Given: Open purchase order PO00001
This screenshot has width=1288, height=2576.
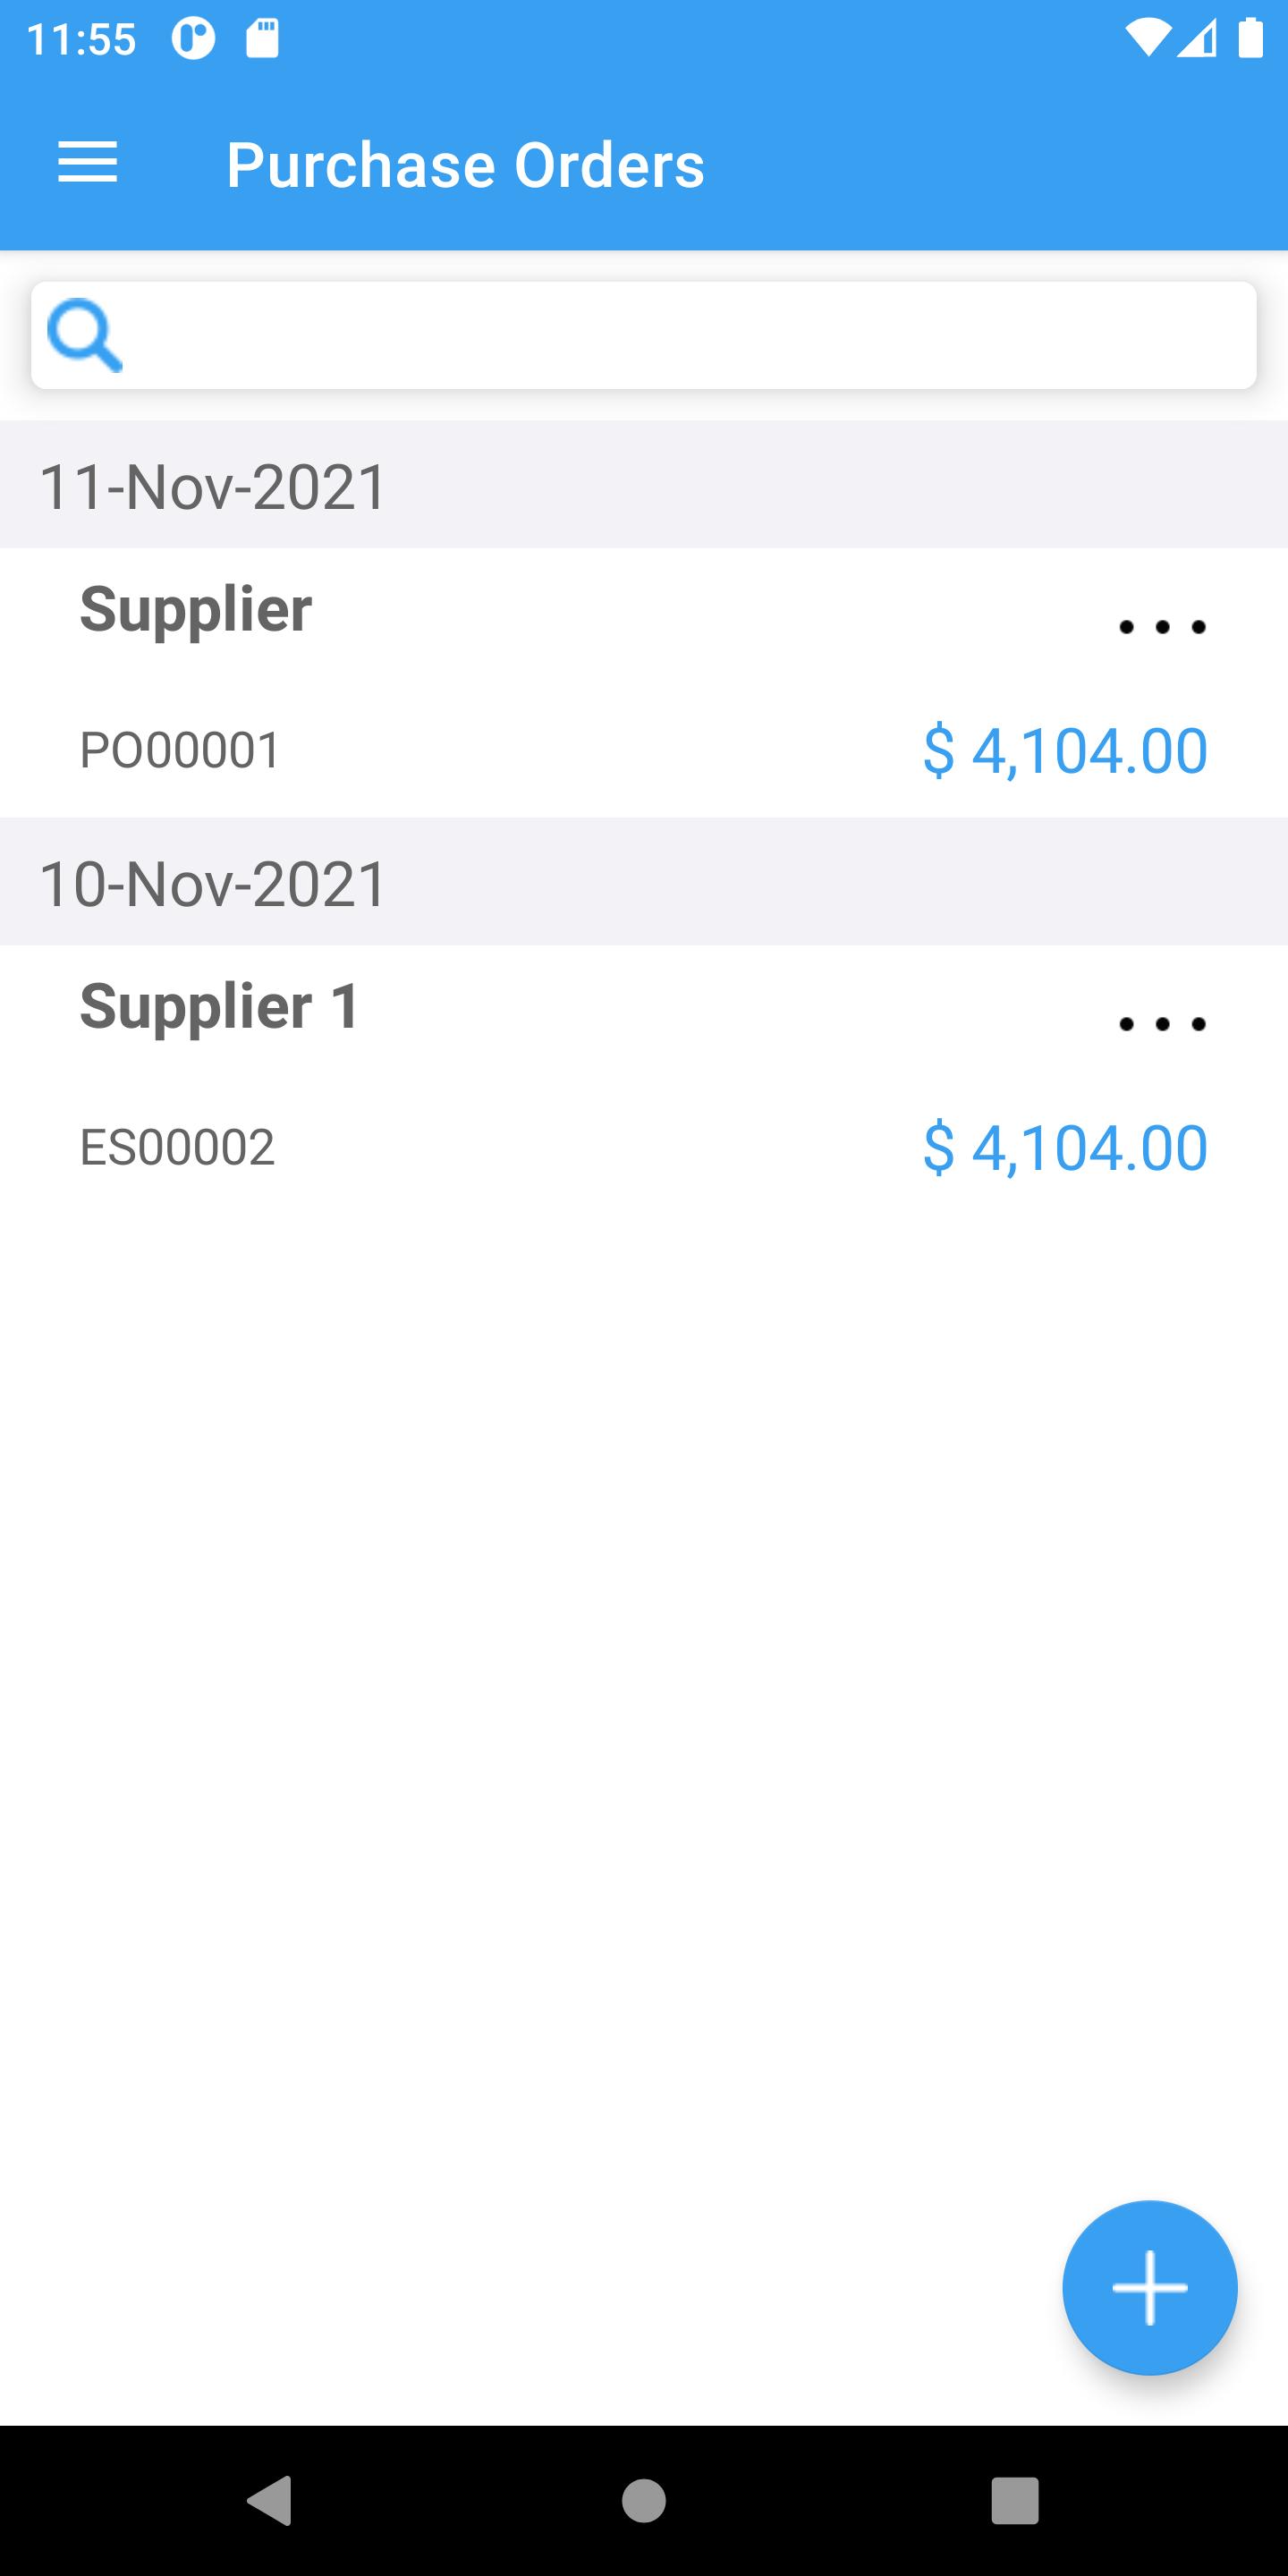Looking at the screenshot, I should point(180,750).
